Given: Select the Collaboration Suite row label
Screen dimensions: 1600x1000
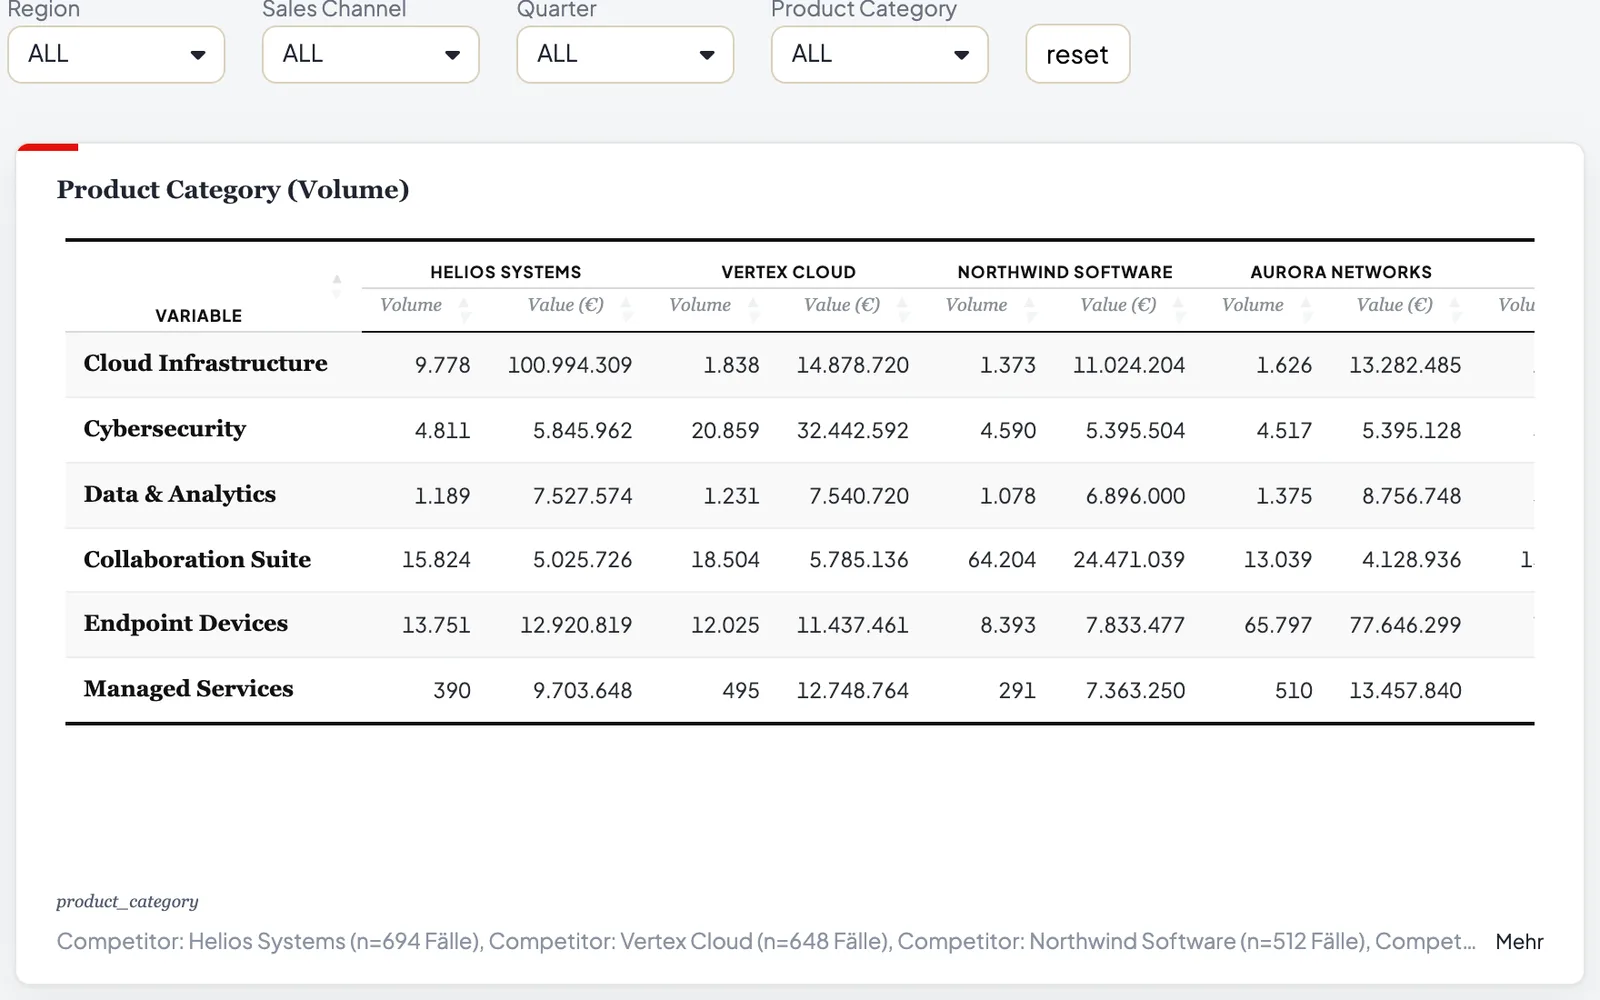Looking at the screenshot, I should [197, 560].
